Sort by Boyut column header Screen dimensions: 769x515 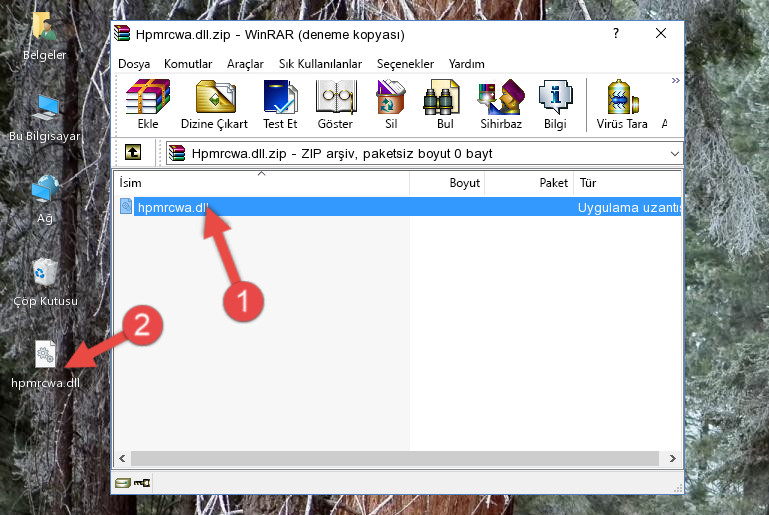pyautogui.click(x=447, y=183)
